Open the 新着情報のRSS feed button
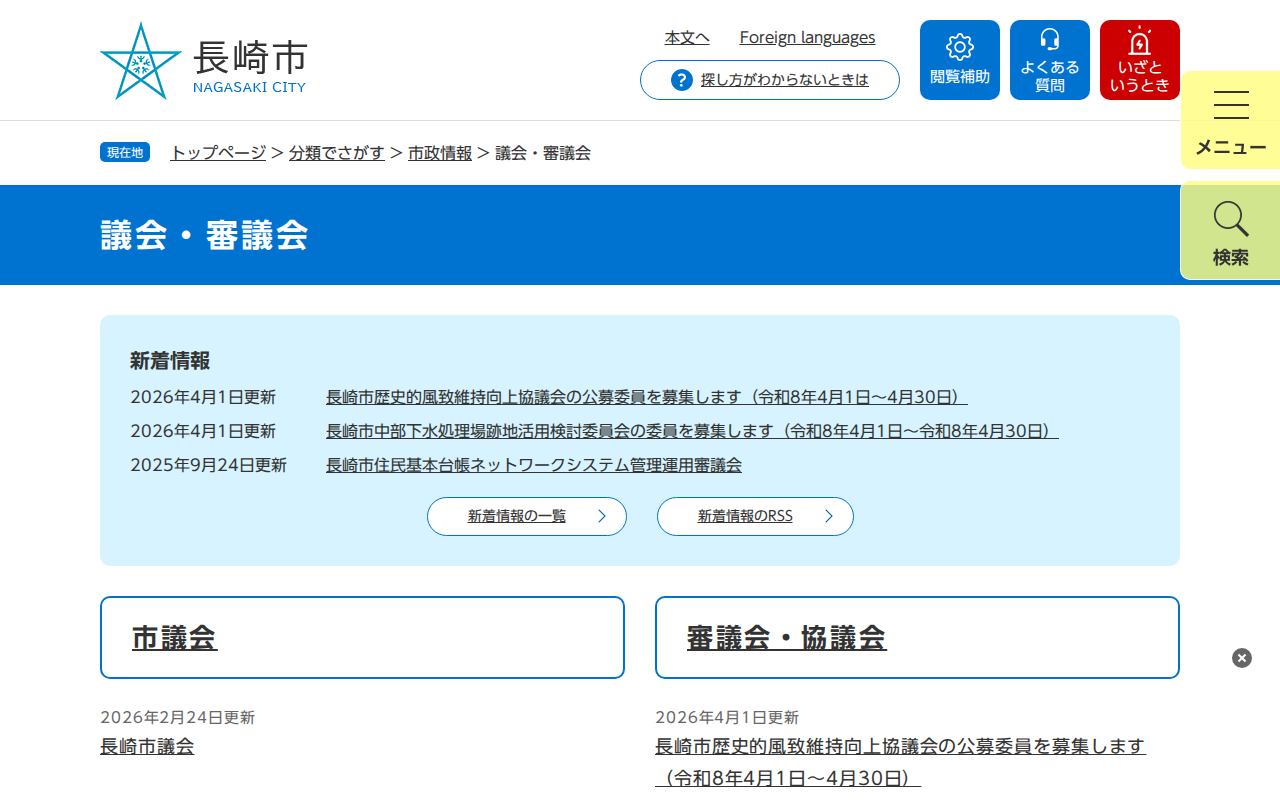This screenshot has width=1280, height=800. [x=754, y=516]
